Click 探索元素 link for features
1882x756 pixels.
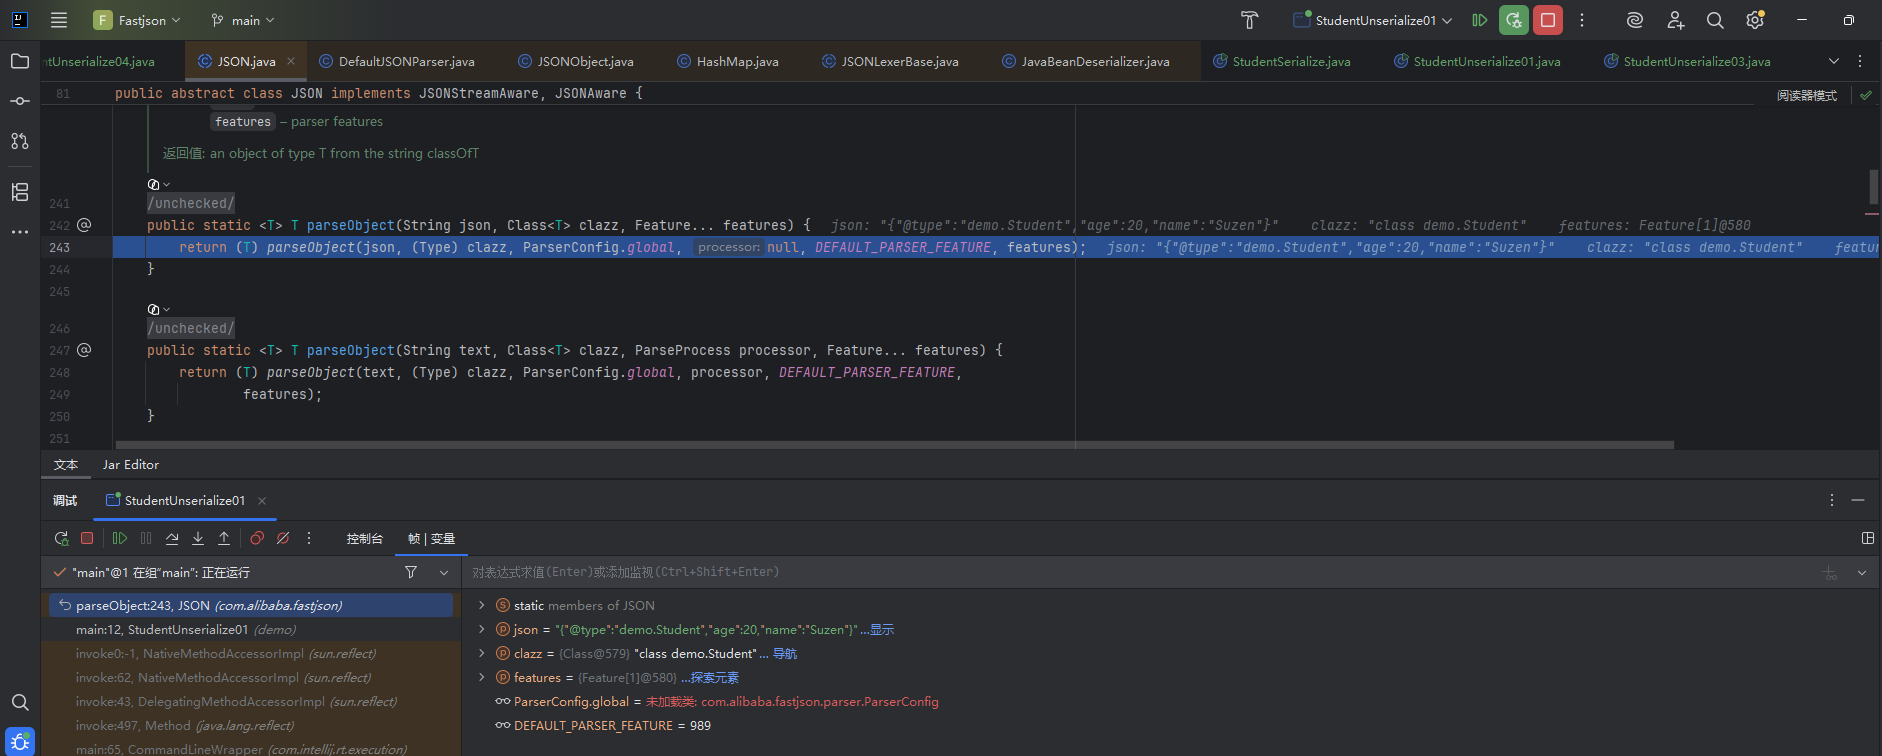714,678
